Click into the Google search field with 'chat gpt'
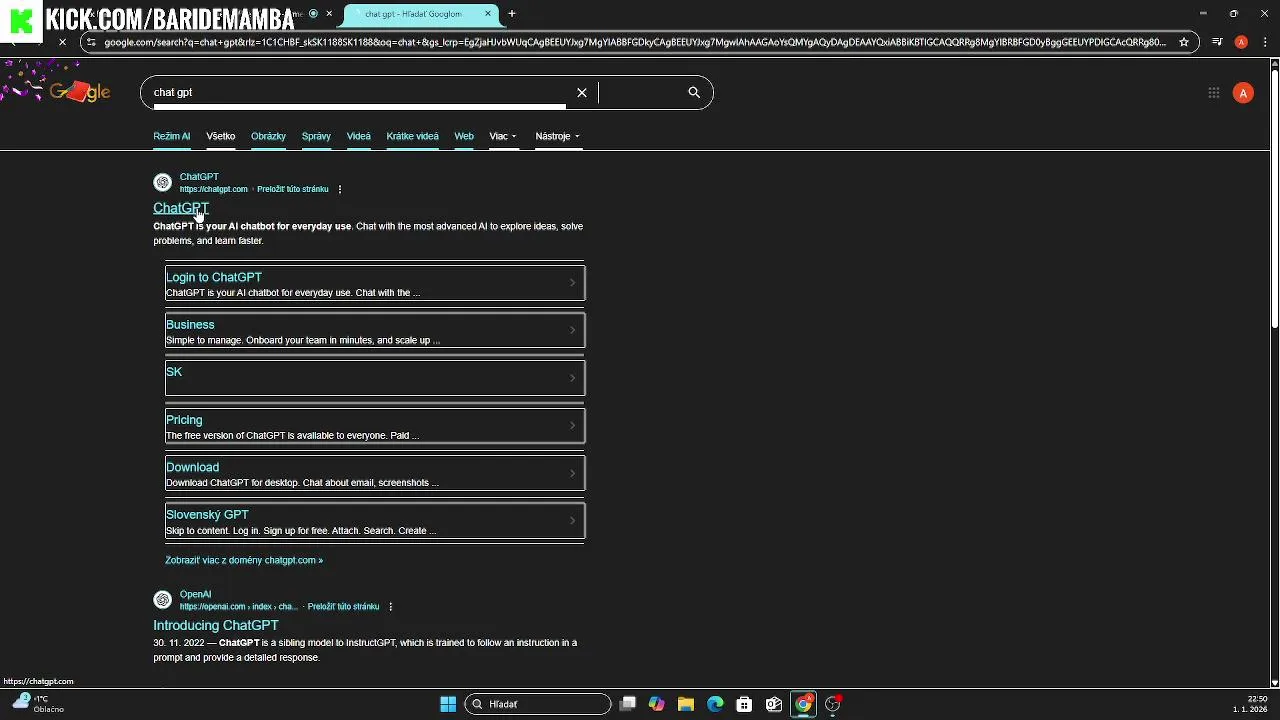This screenshot has width=1280, height=720. 360,92
